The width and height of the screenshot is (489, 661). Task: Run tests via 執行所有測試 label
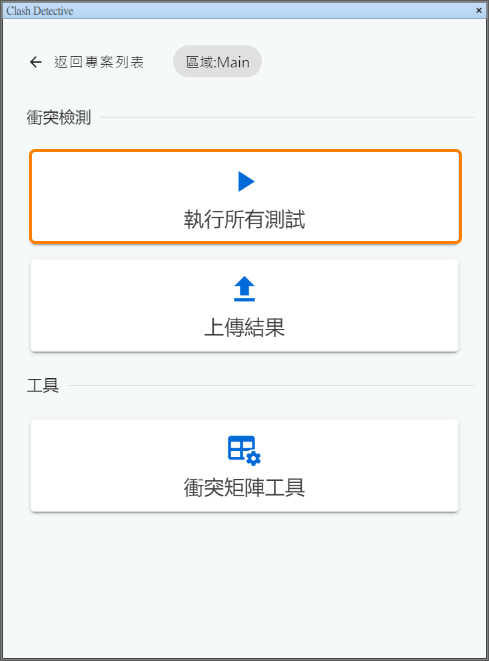click(x=244, y=219)
